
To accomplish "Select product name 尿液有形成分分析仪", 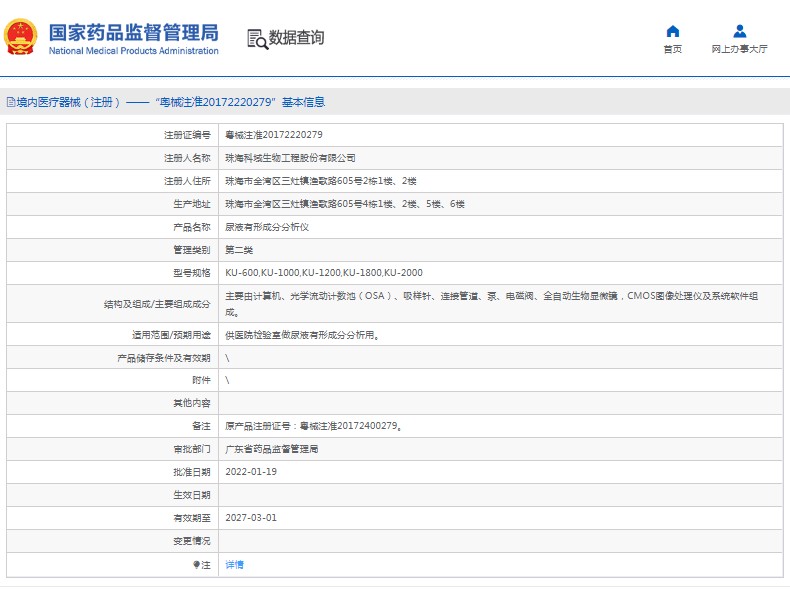I will tap(267, 227).
